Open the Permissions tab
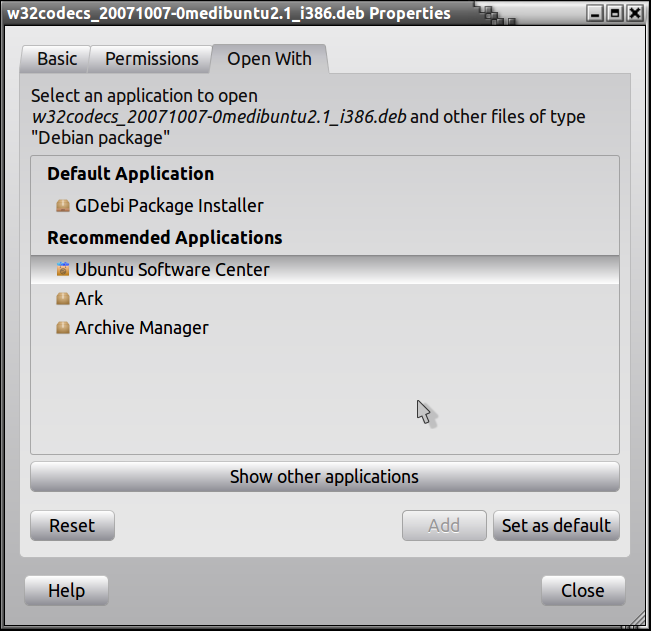The height and width of the screenshot is (631, 651). point(152,59)
